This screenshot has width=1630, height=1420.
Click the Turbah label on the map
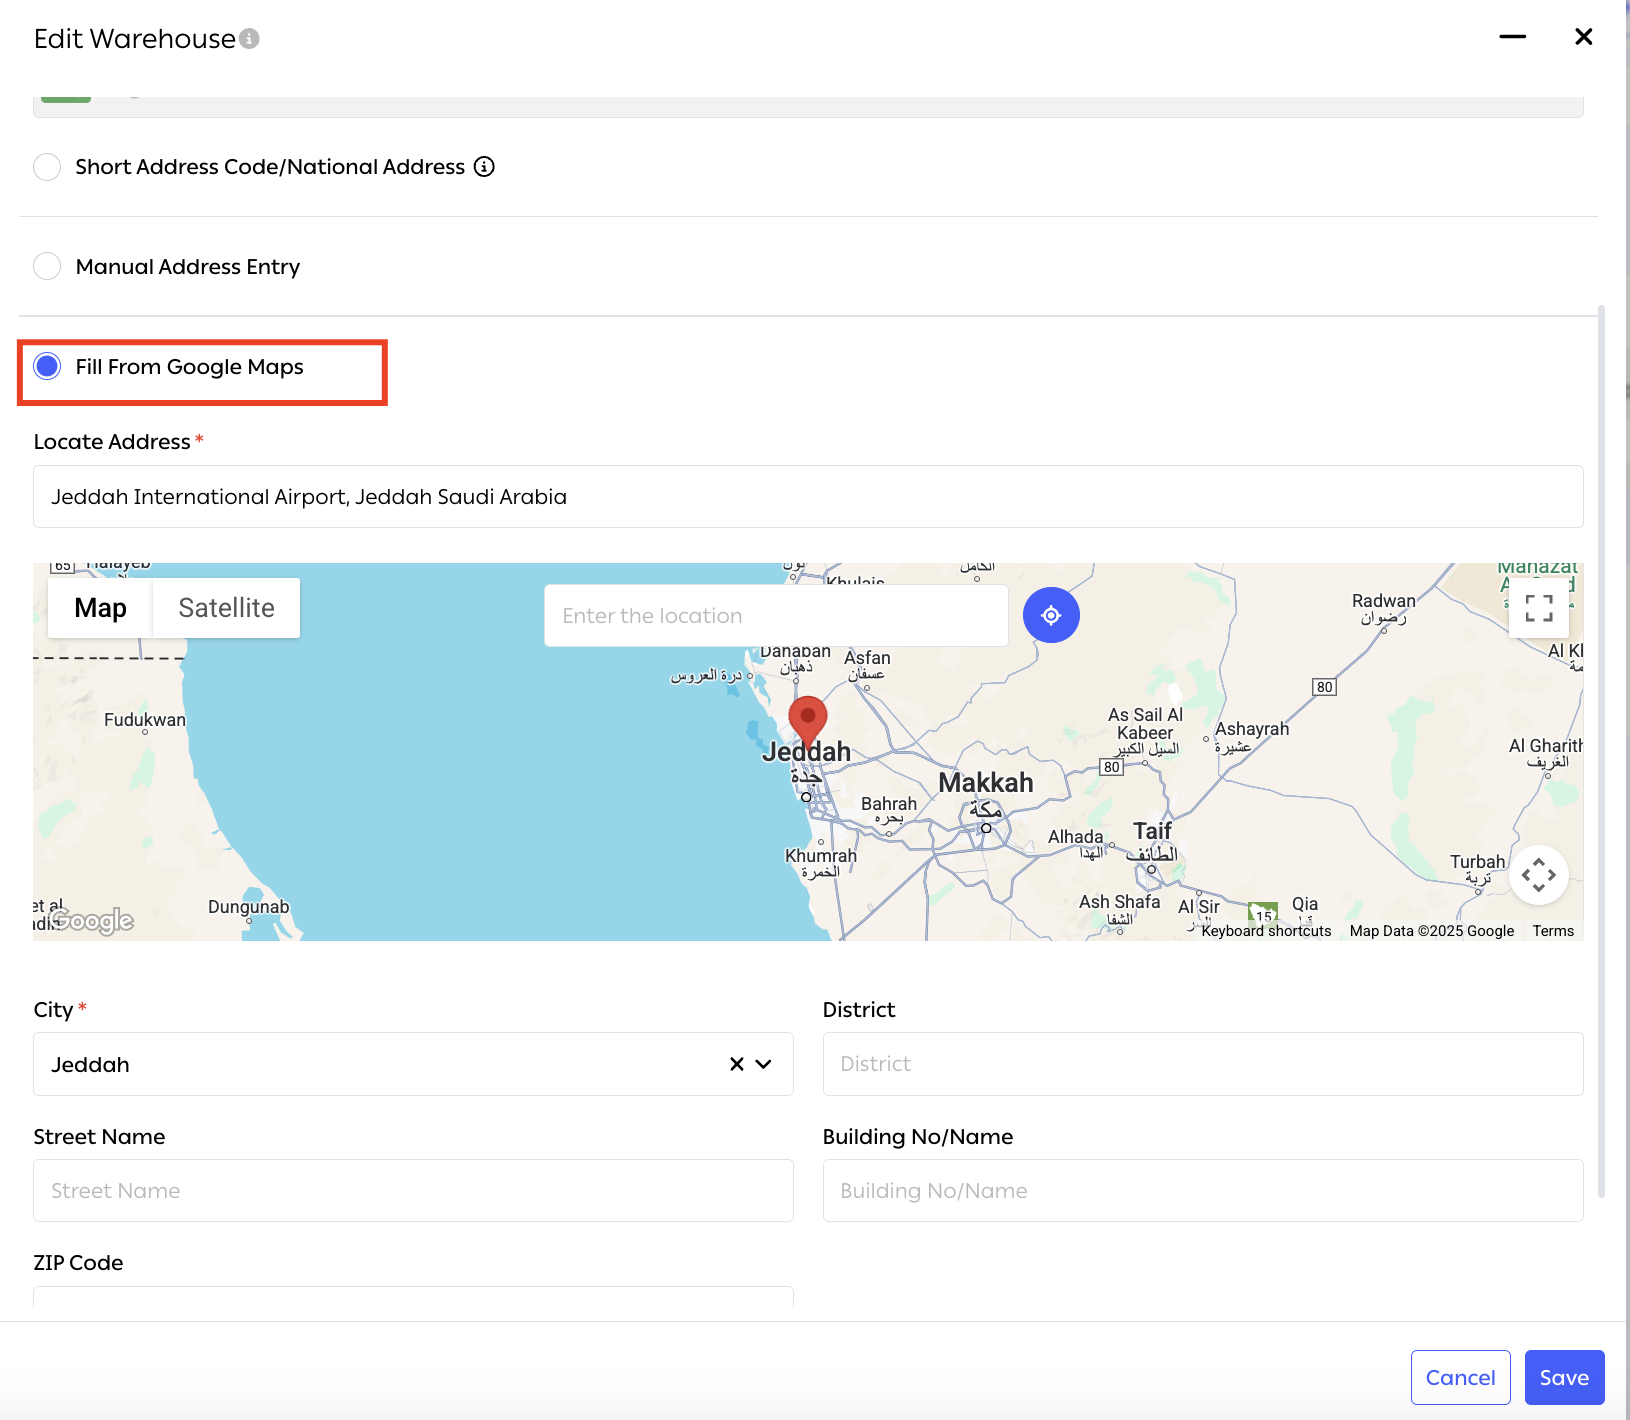coord(1478,862)
